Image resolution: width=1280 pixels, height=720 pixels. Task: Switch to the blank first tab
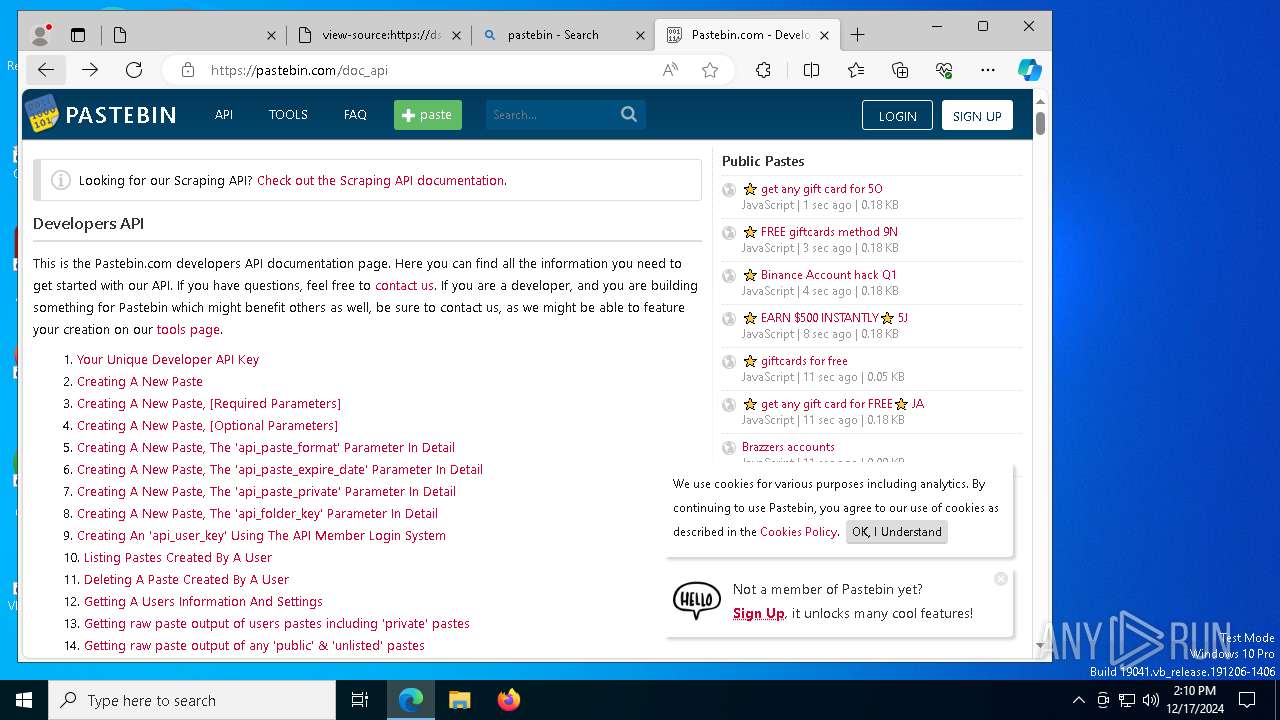click(193, 35)
